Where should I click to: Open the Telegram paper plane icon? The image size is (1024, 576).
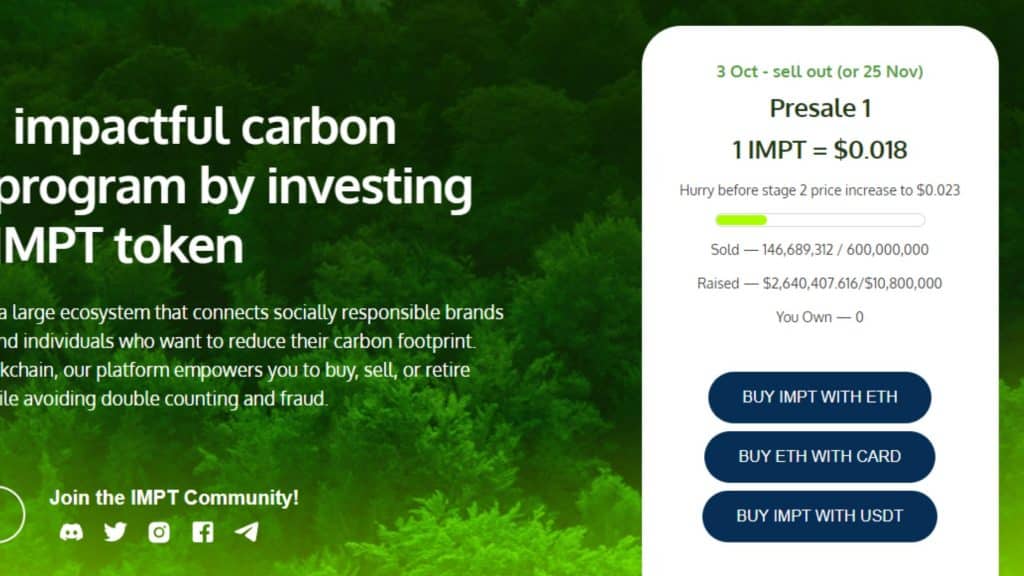pos(246,532)
